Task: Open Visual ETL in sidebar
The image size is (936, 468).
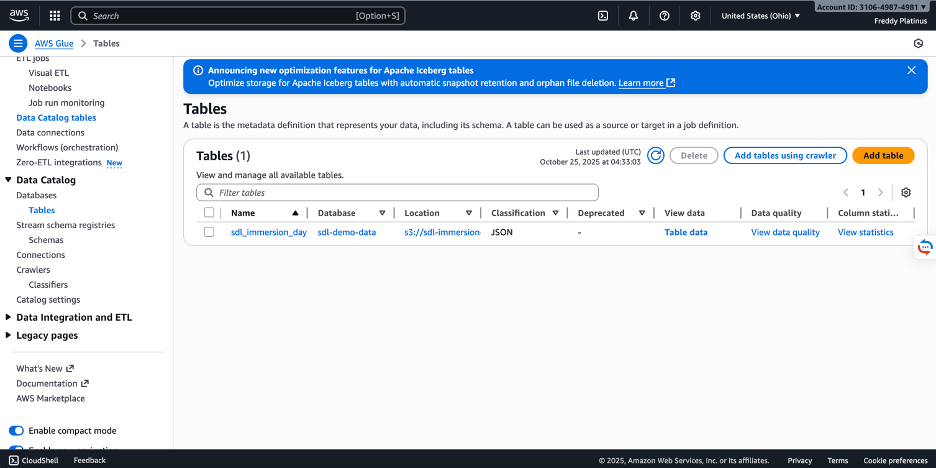Action: pos(49,73)
